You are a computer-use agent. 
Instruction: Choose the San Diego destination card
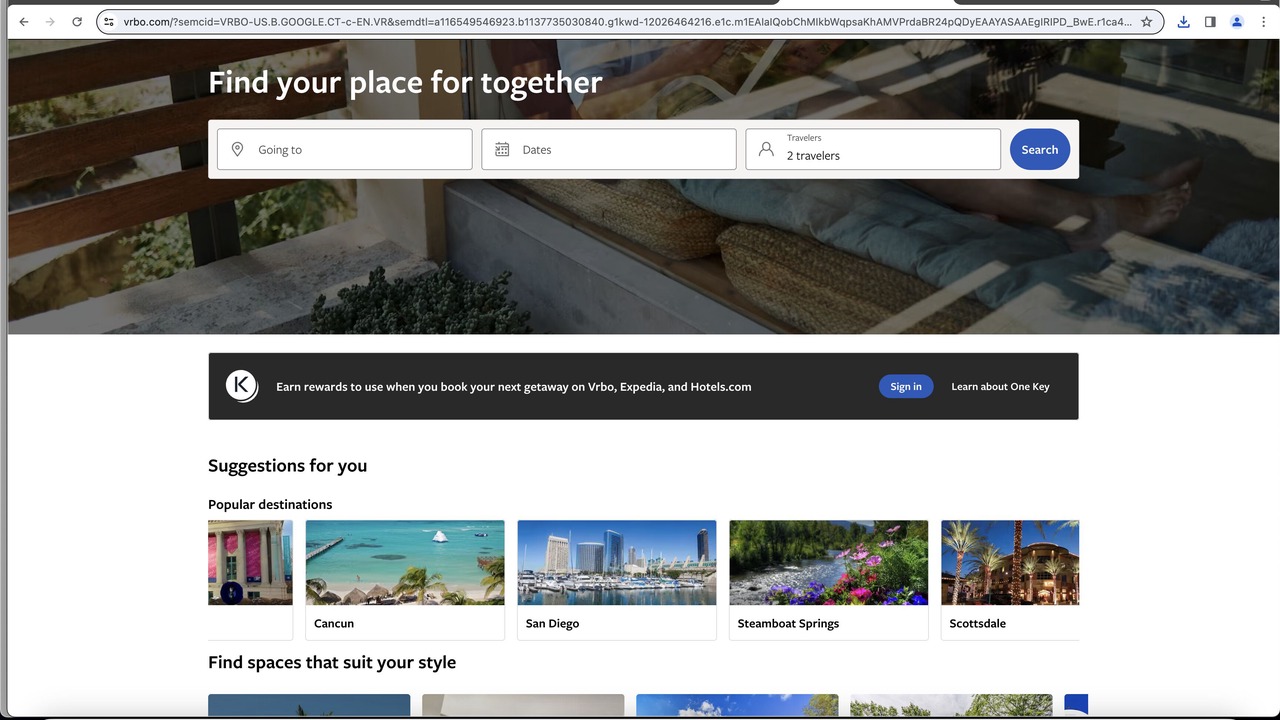[617, 578]
